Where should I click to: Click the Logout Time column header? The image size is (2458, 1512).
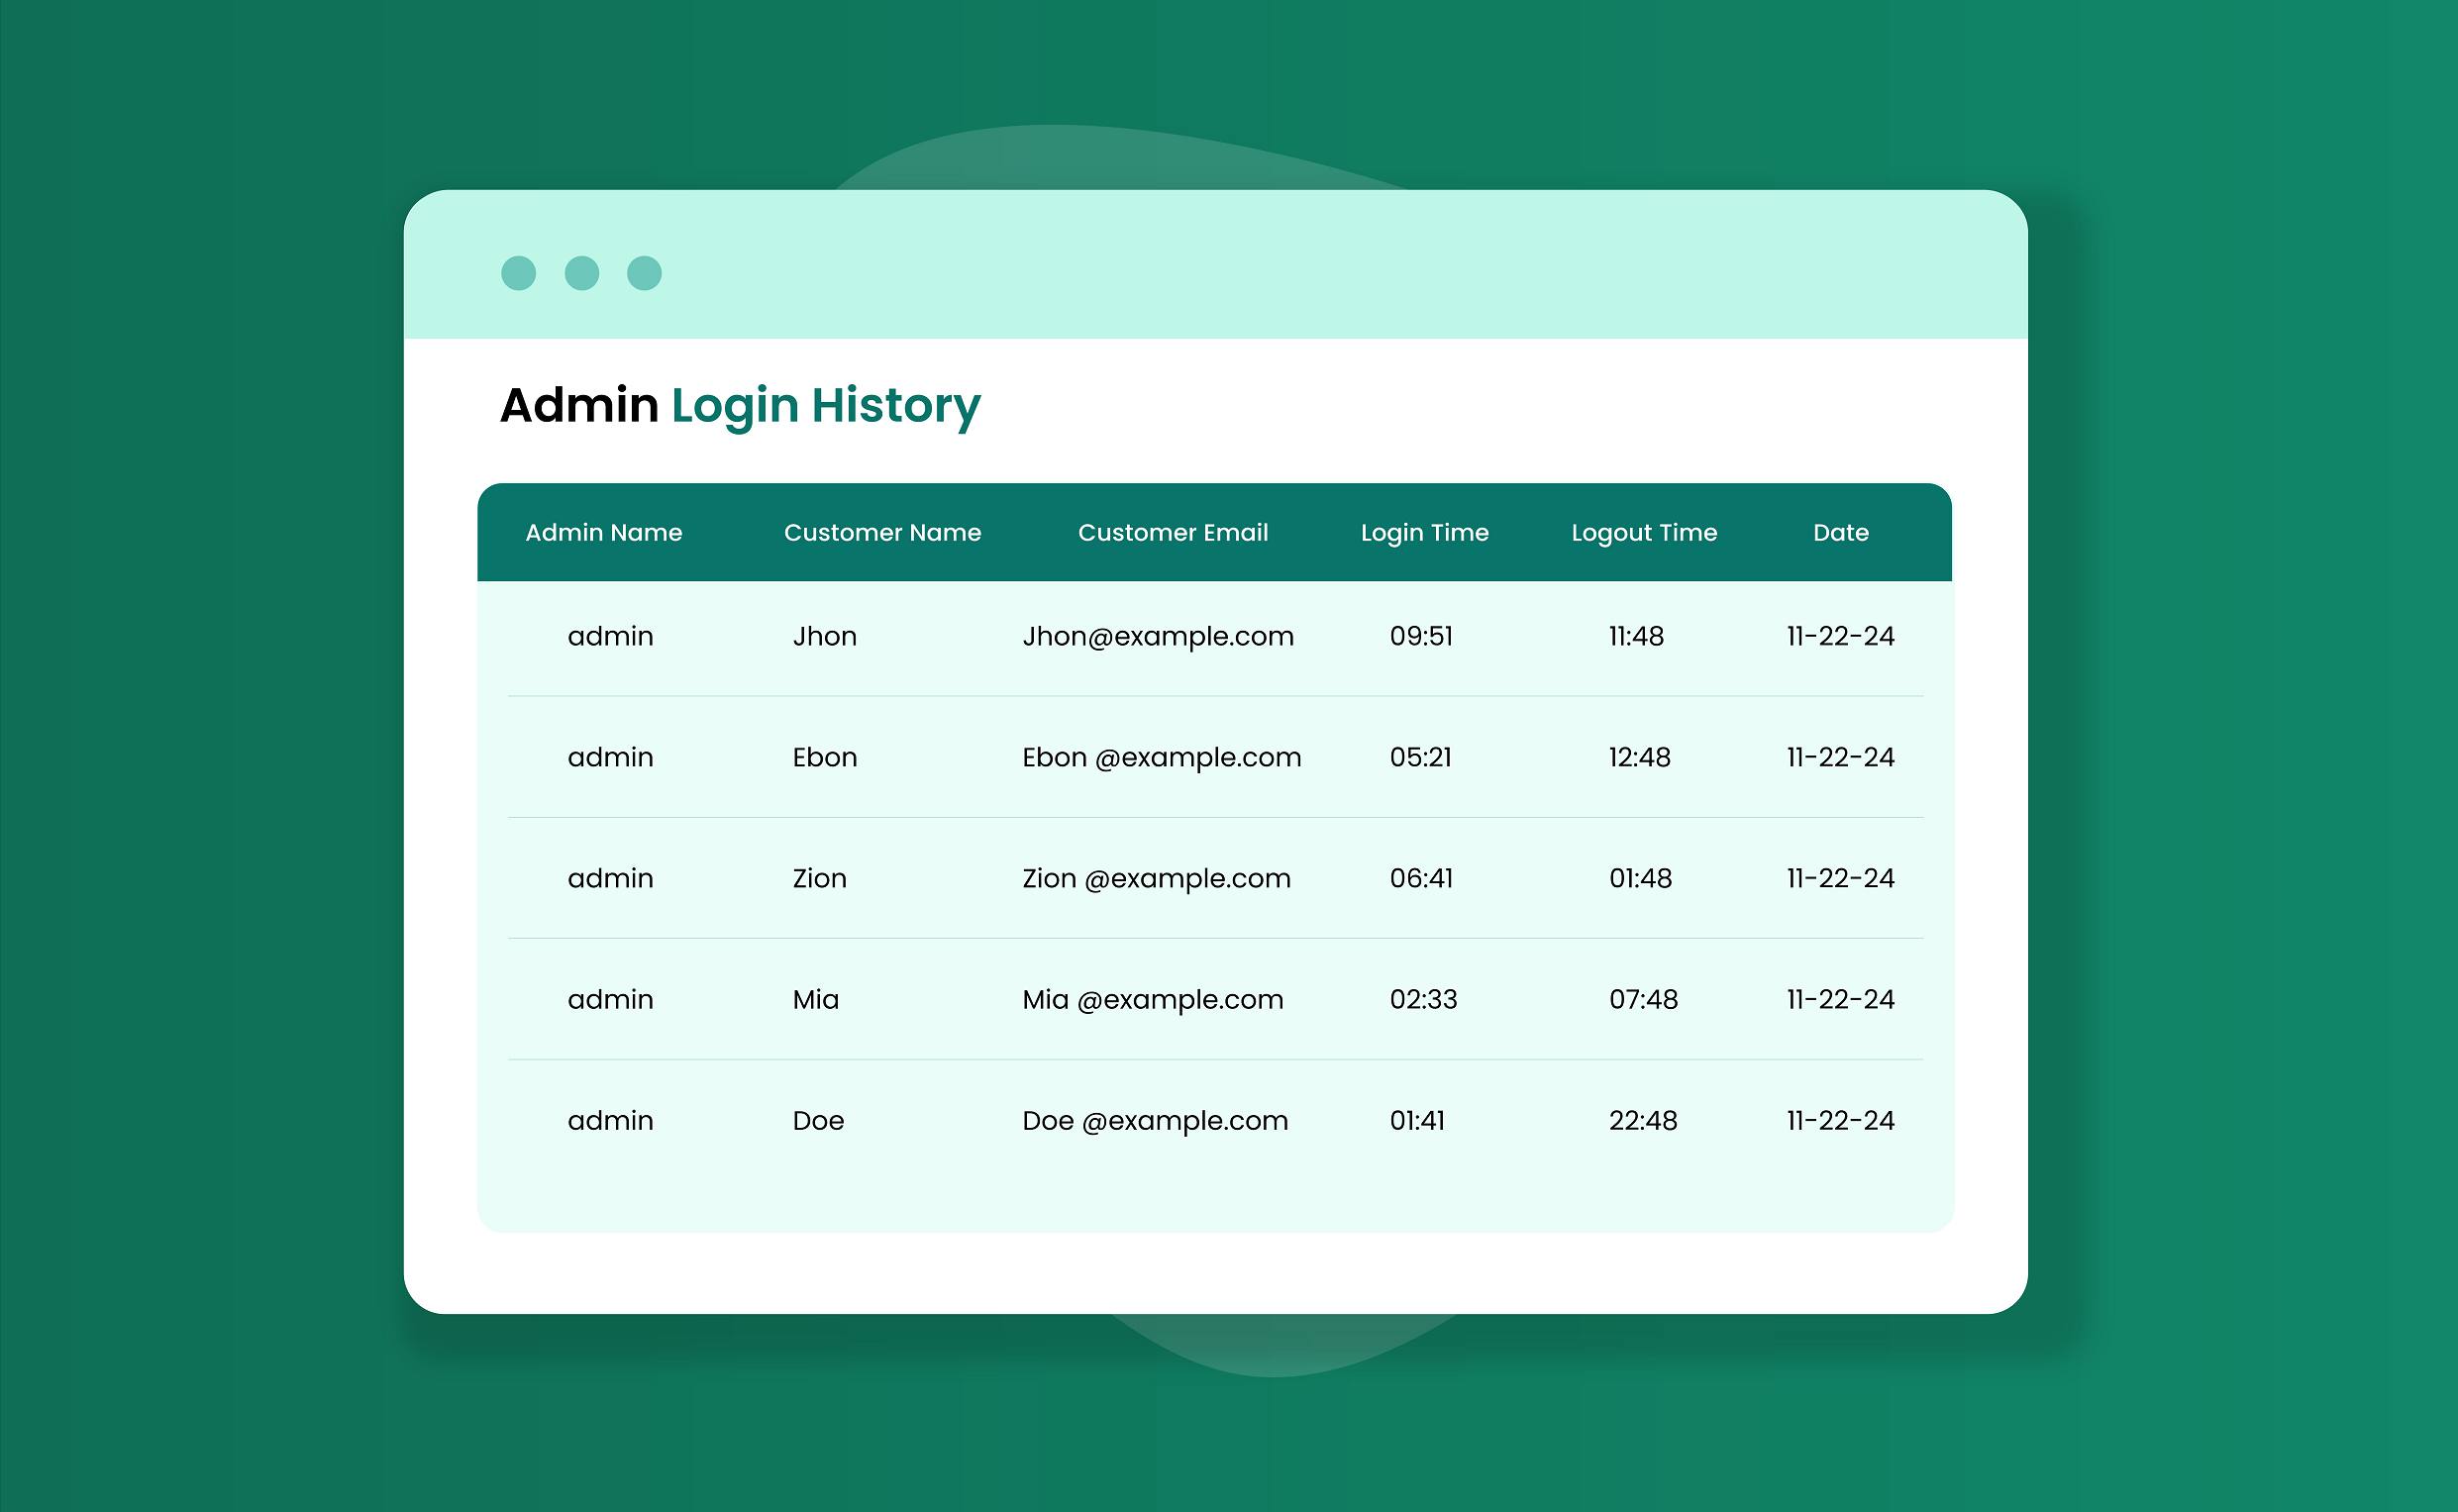tap(1643, 533)
